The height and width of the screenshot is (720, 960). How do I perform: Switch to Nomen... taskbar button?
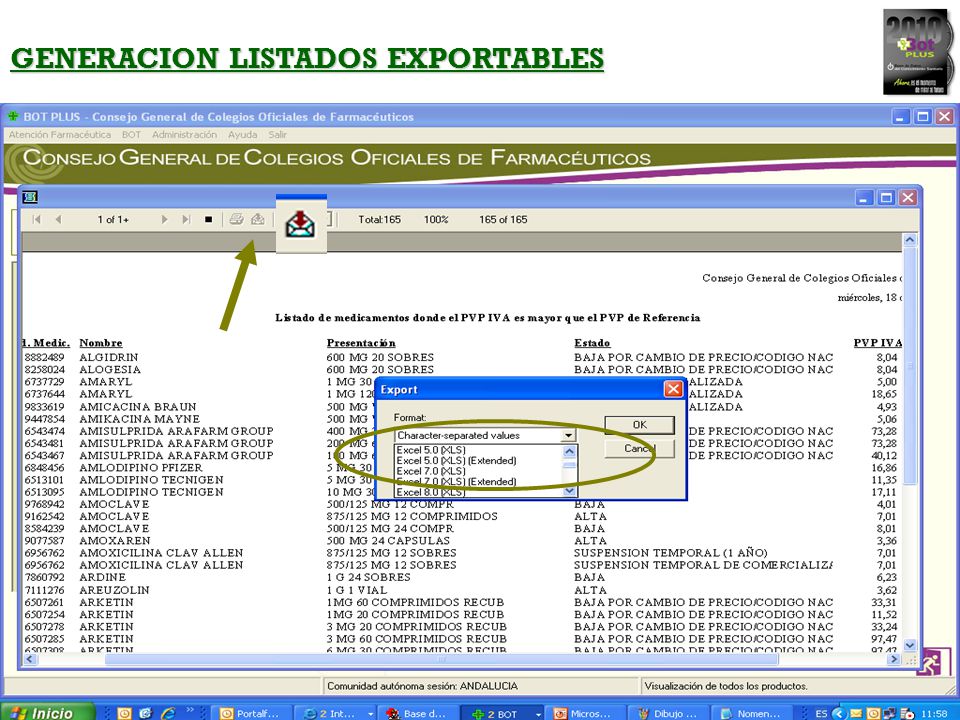[x=751, y=713]
